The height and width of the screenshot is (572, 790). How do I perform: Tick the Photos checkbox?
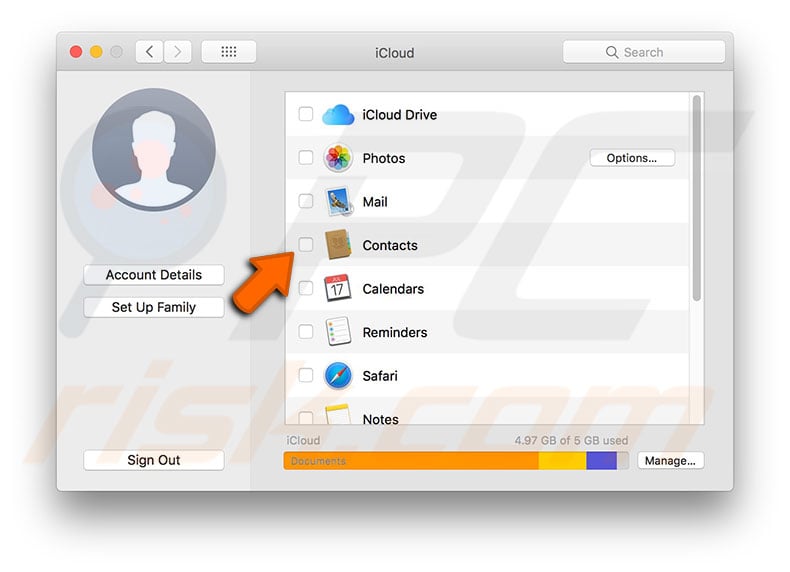pyautogui.click(x=305, y=157)
